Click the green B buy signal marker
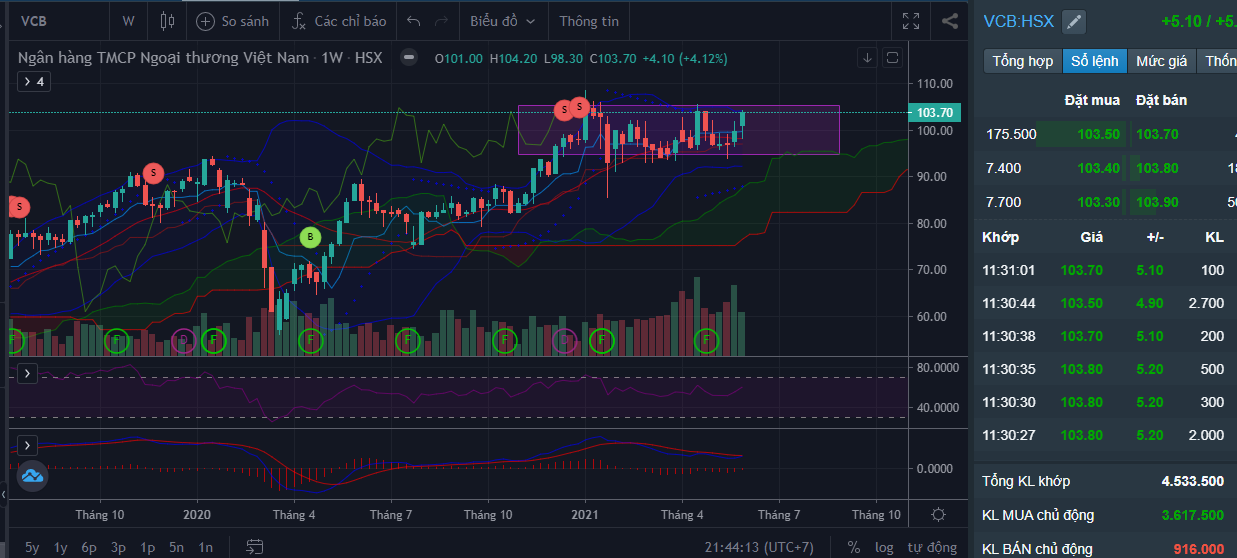This screenshot has height=558, width=1237. coord(311,237)
